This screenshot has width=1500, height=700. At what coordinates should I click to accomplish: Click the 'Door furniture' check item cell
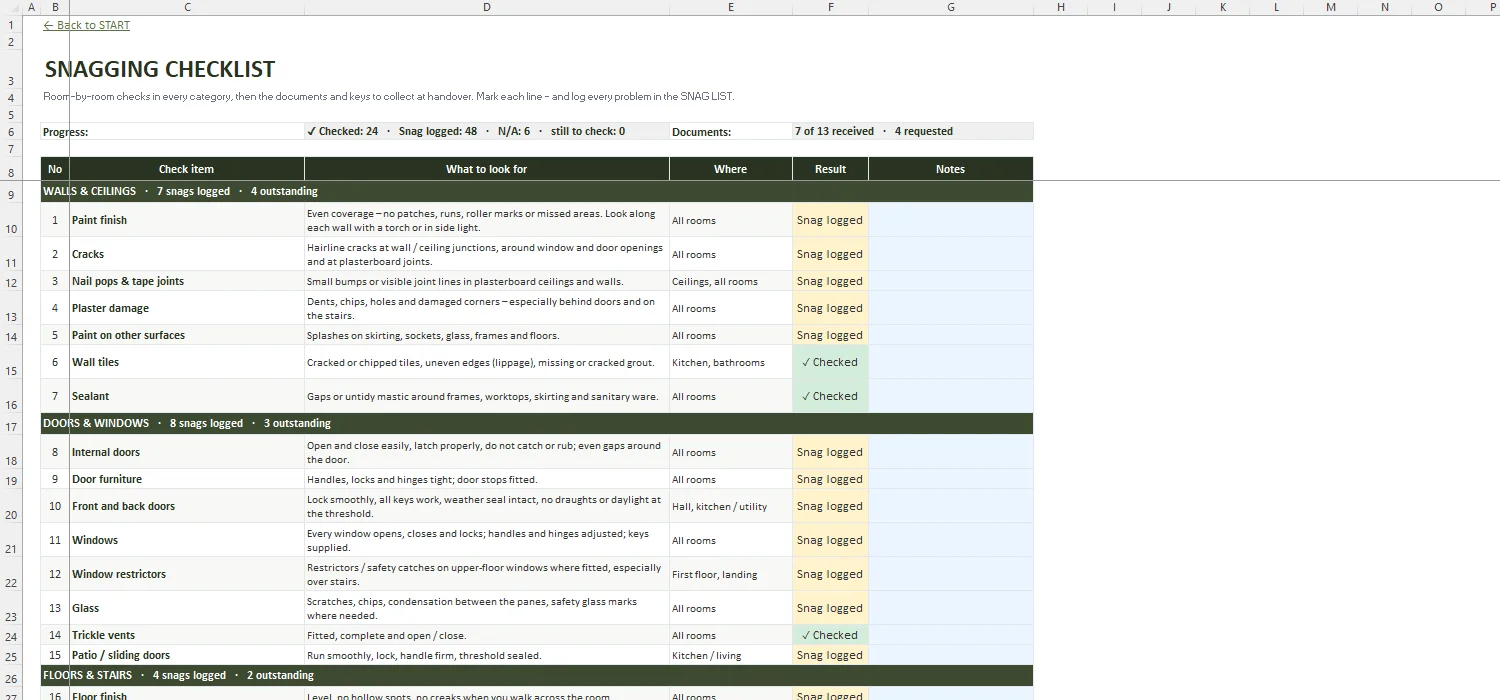tap(187, 479)
